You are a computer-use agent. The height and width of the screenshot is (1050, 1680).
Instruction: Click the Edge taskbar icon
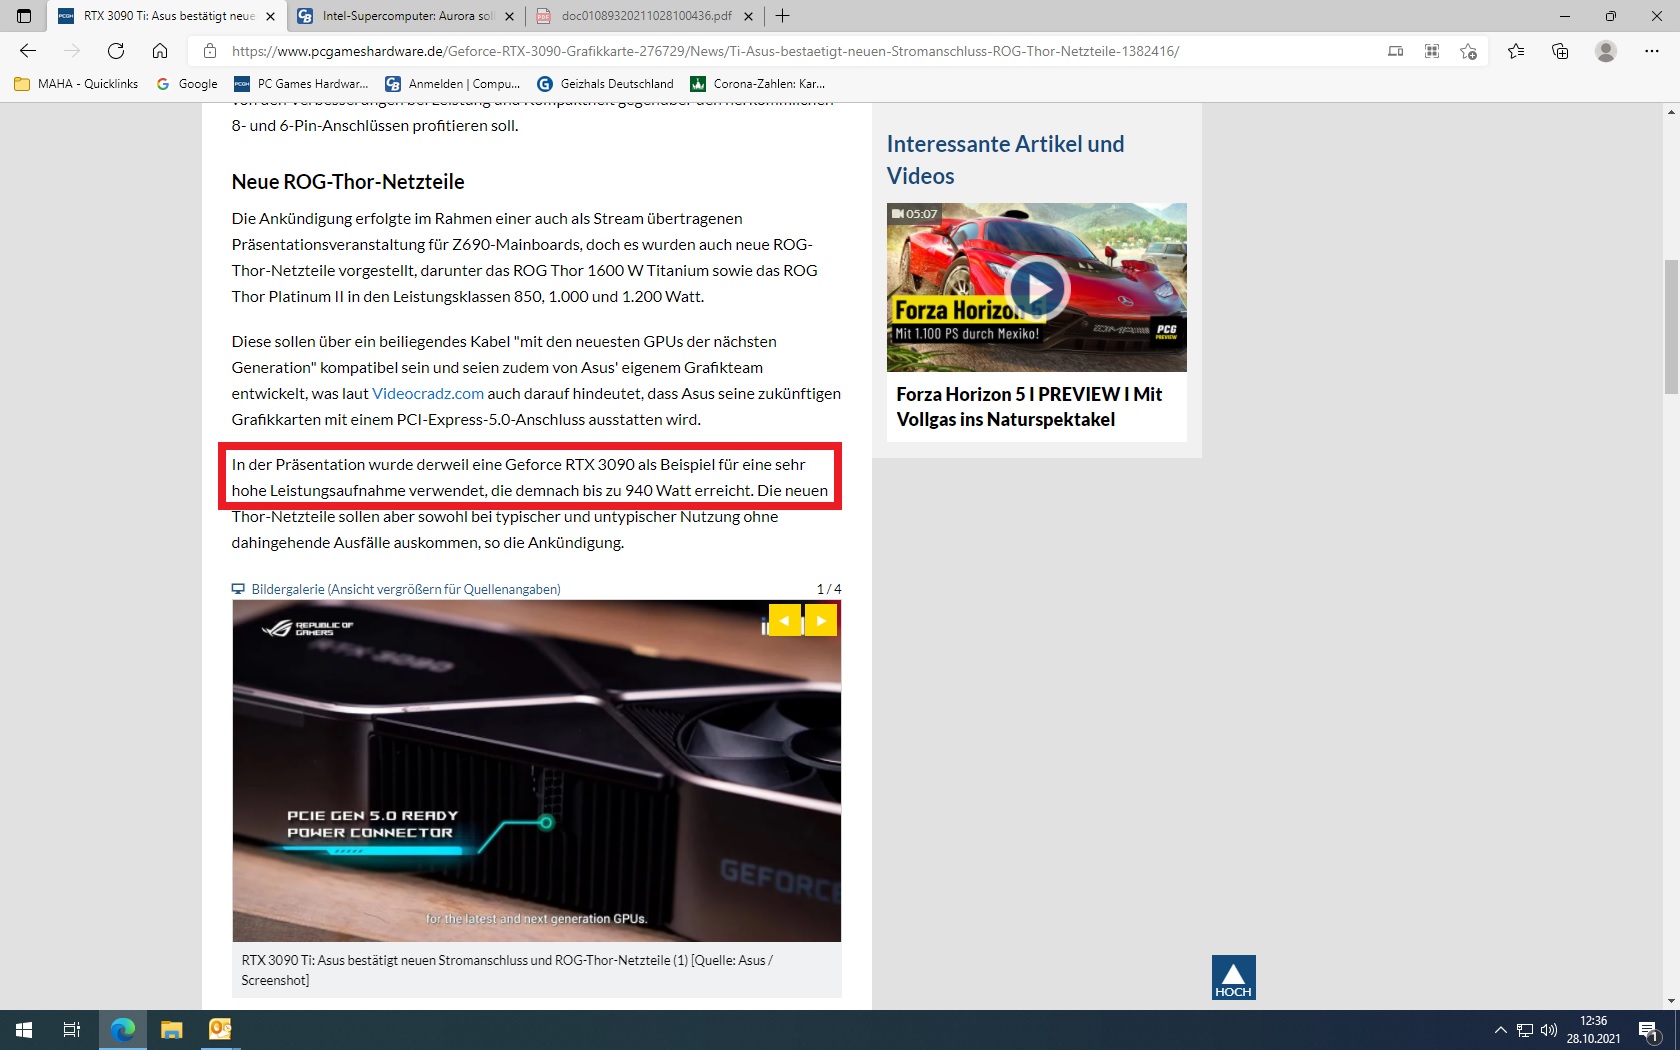coord(123,1030)
